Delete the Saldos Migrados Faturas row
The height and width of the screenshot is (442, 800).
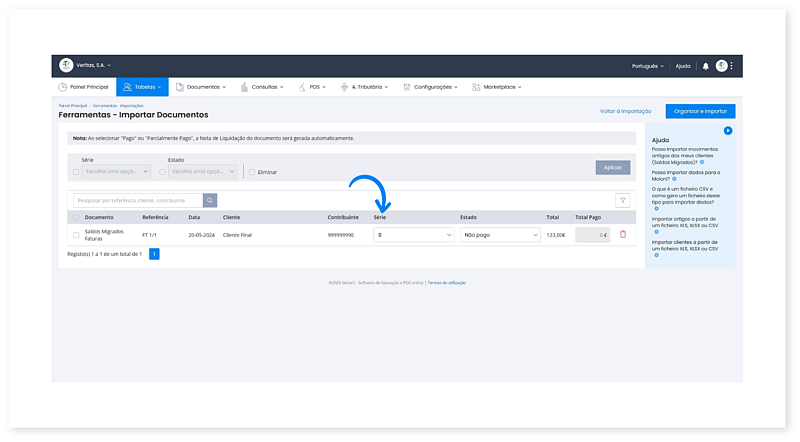(x=623, y=235)
